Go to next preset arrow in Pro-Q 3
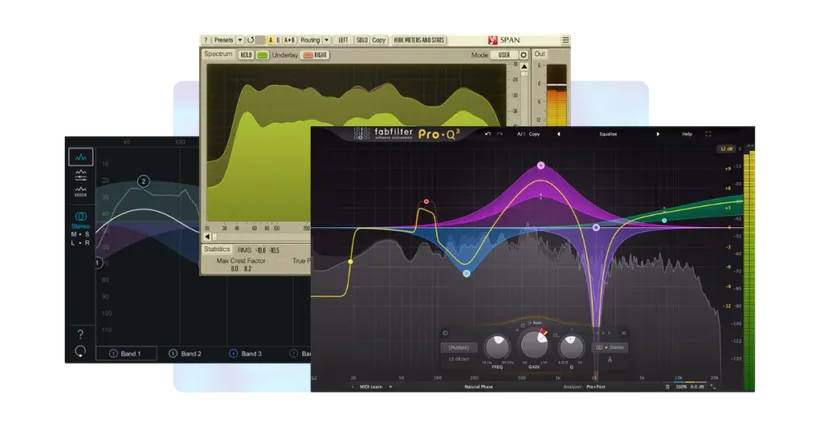 tap(658, 134)
